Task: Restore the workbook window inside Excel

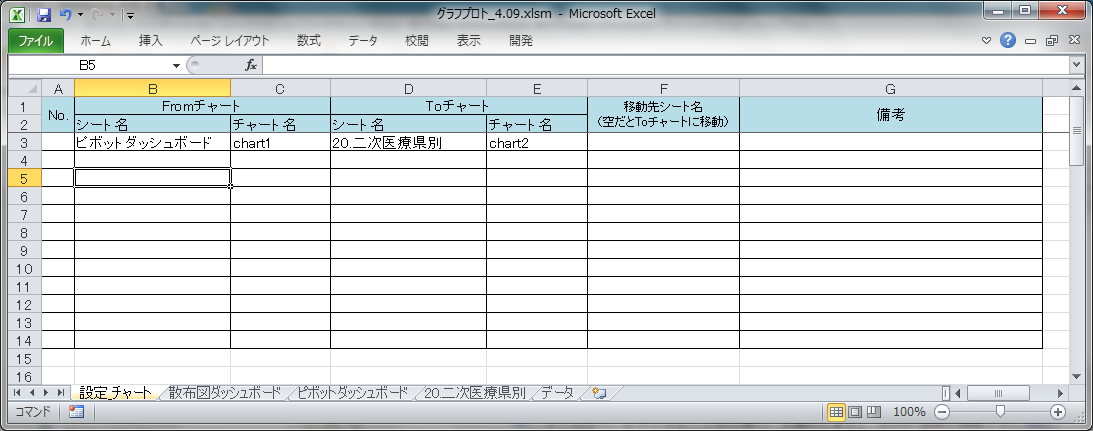Action: 1052,40
